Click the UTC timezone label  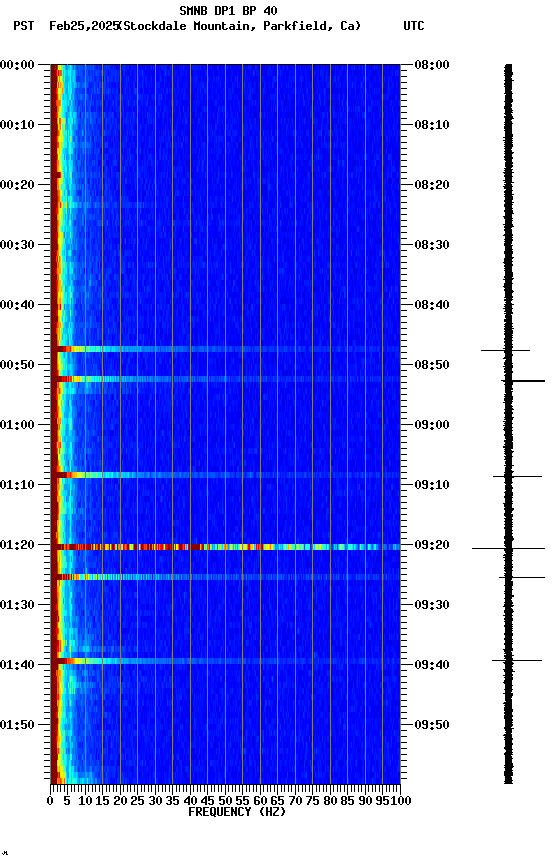click(414, 26)
